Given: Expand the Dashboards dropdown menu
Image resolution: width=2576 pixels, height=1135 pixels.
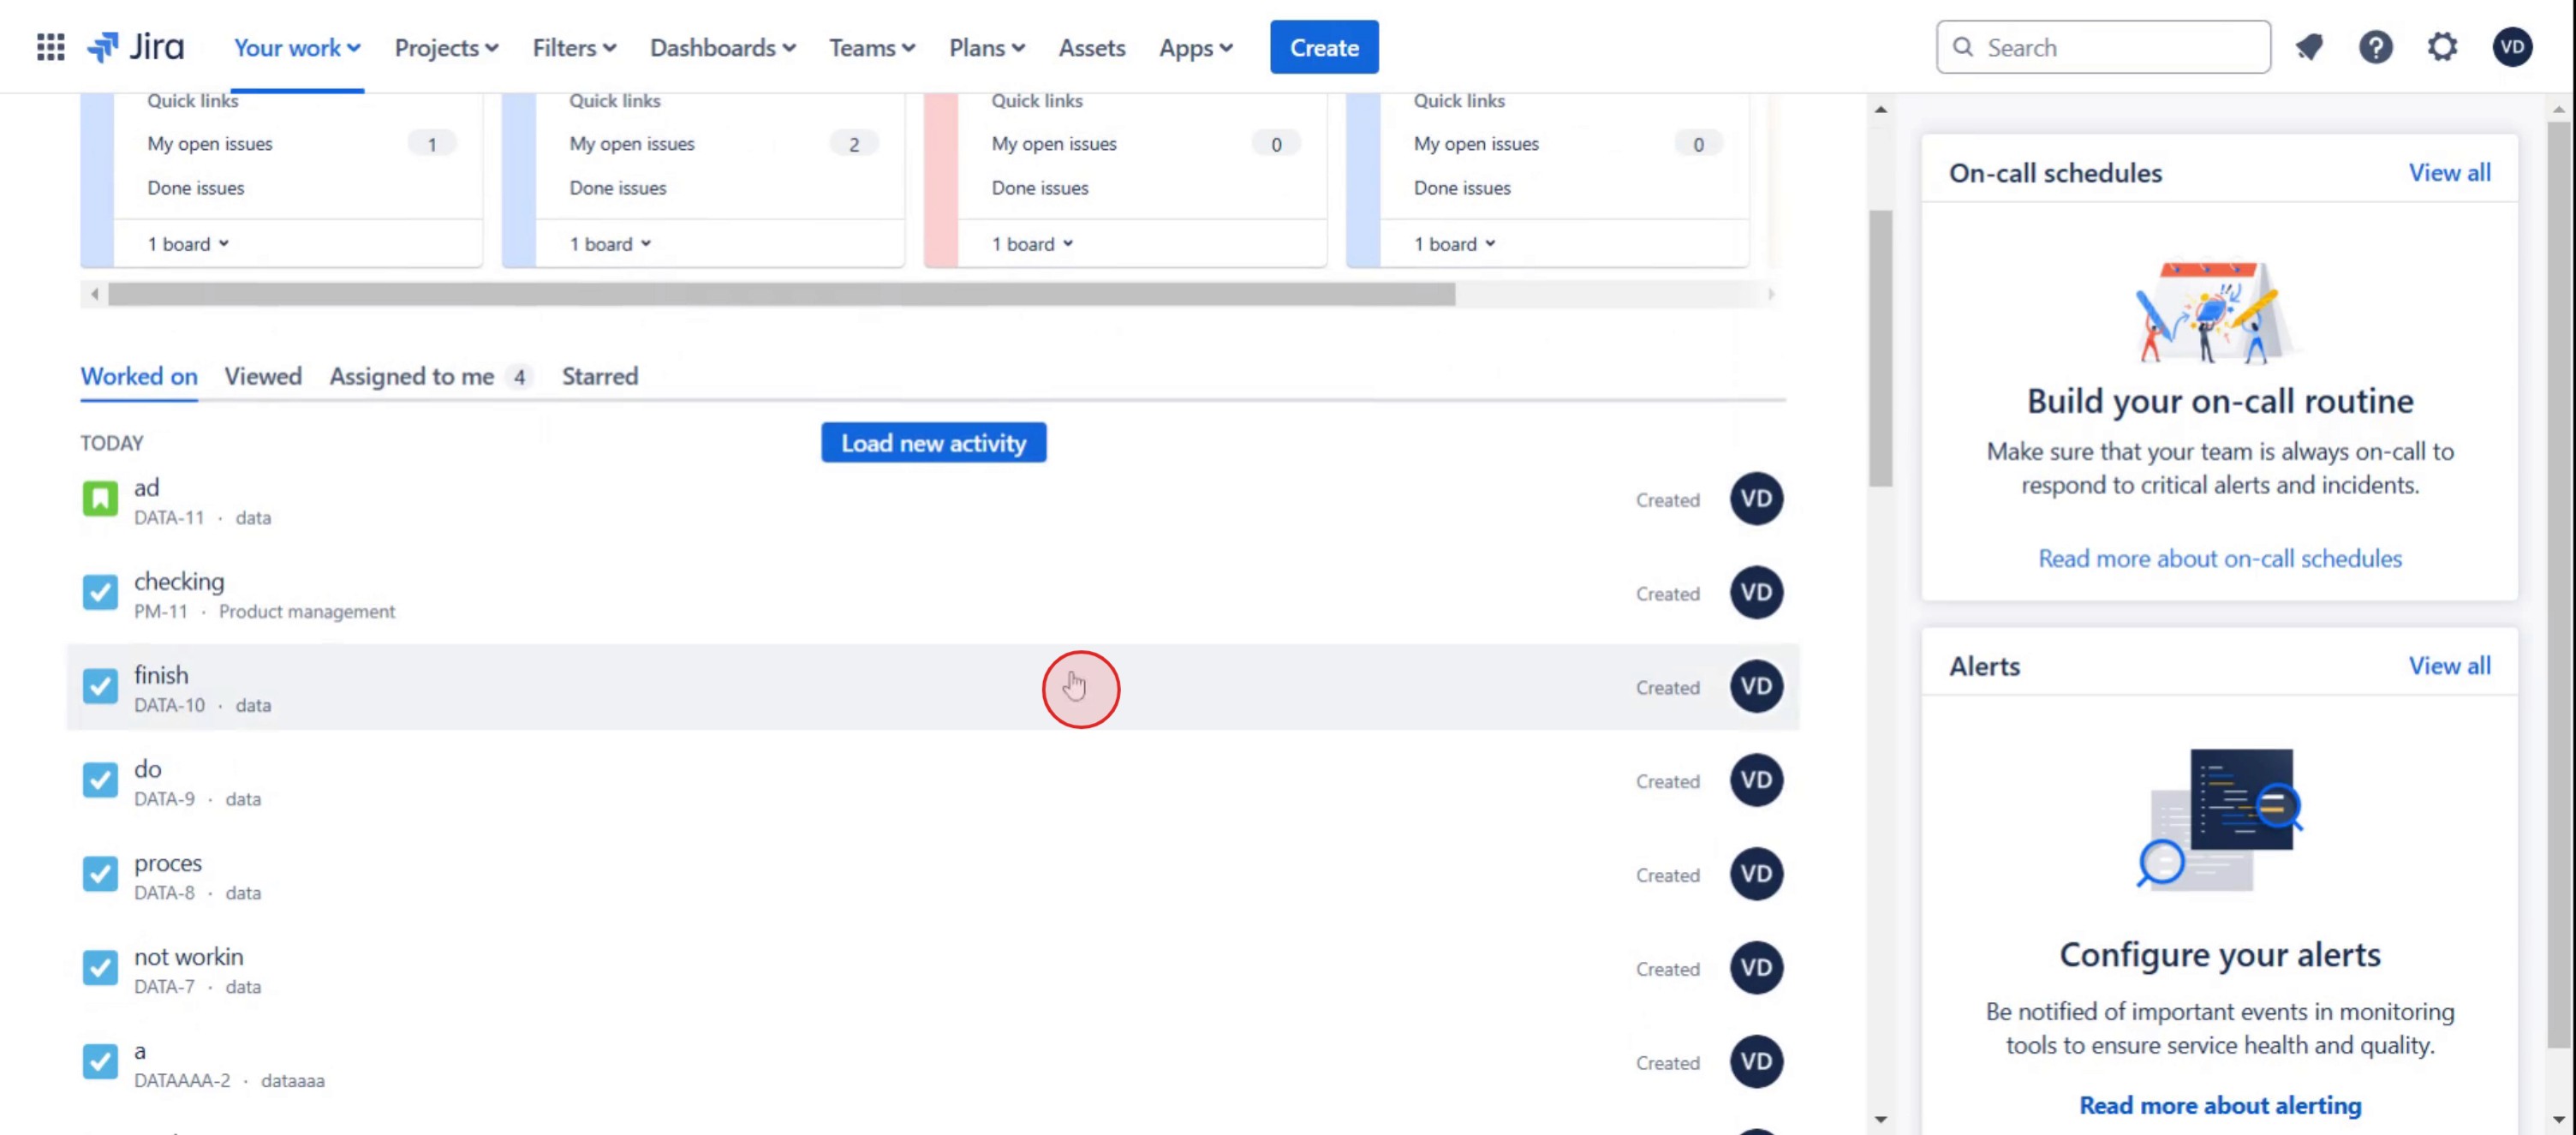Looking at the screenshot, I should click(x=722, y=48).
